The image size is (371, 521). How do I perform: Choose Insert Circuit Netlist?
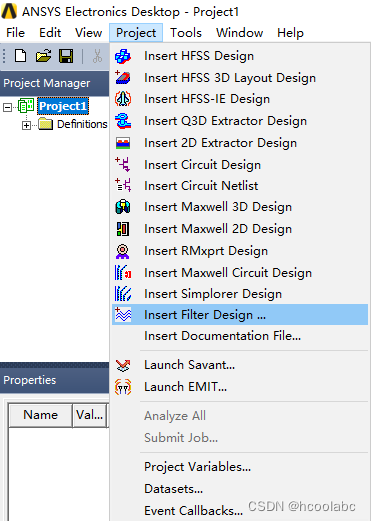pos(240,185)
